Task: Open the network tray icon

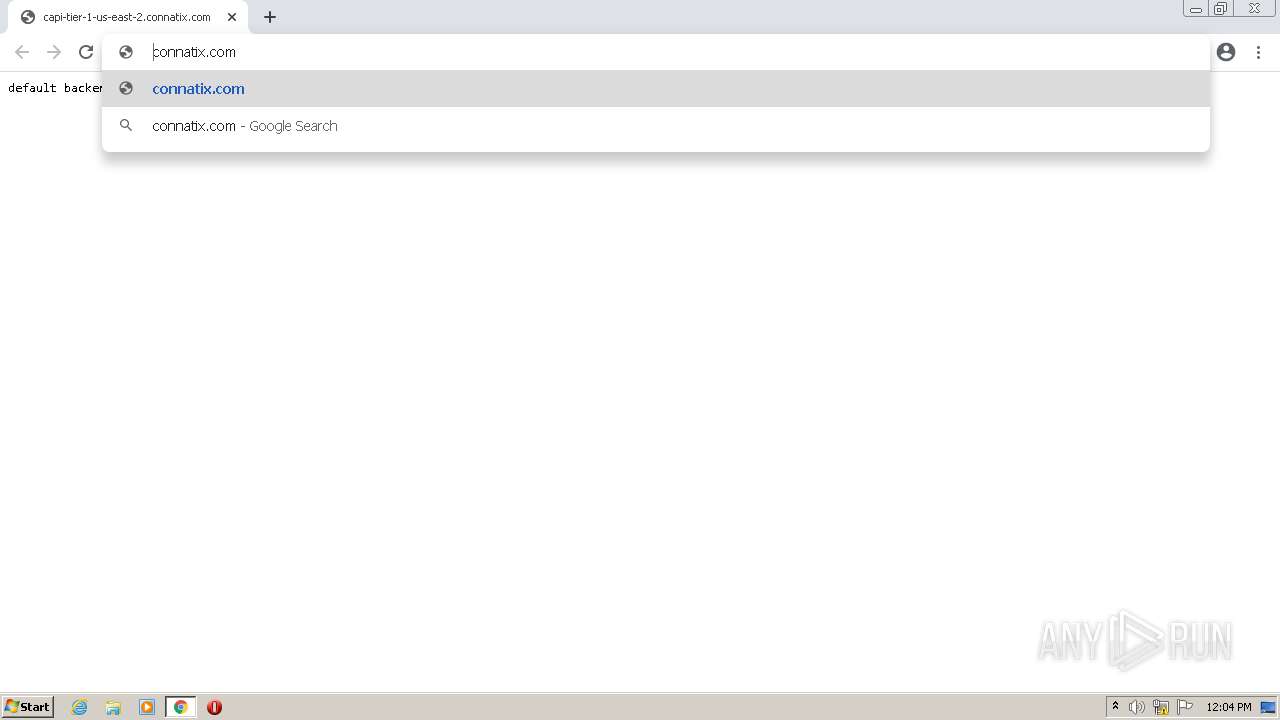Action: pyautogui.click(x=1161, y=707)
